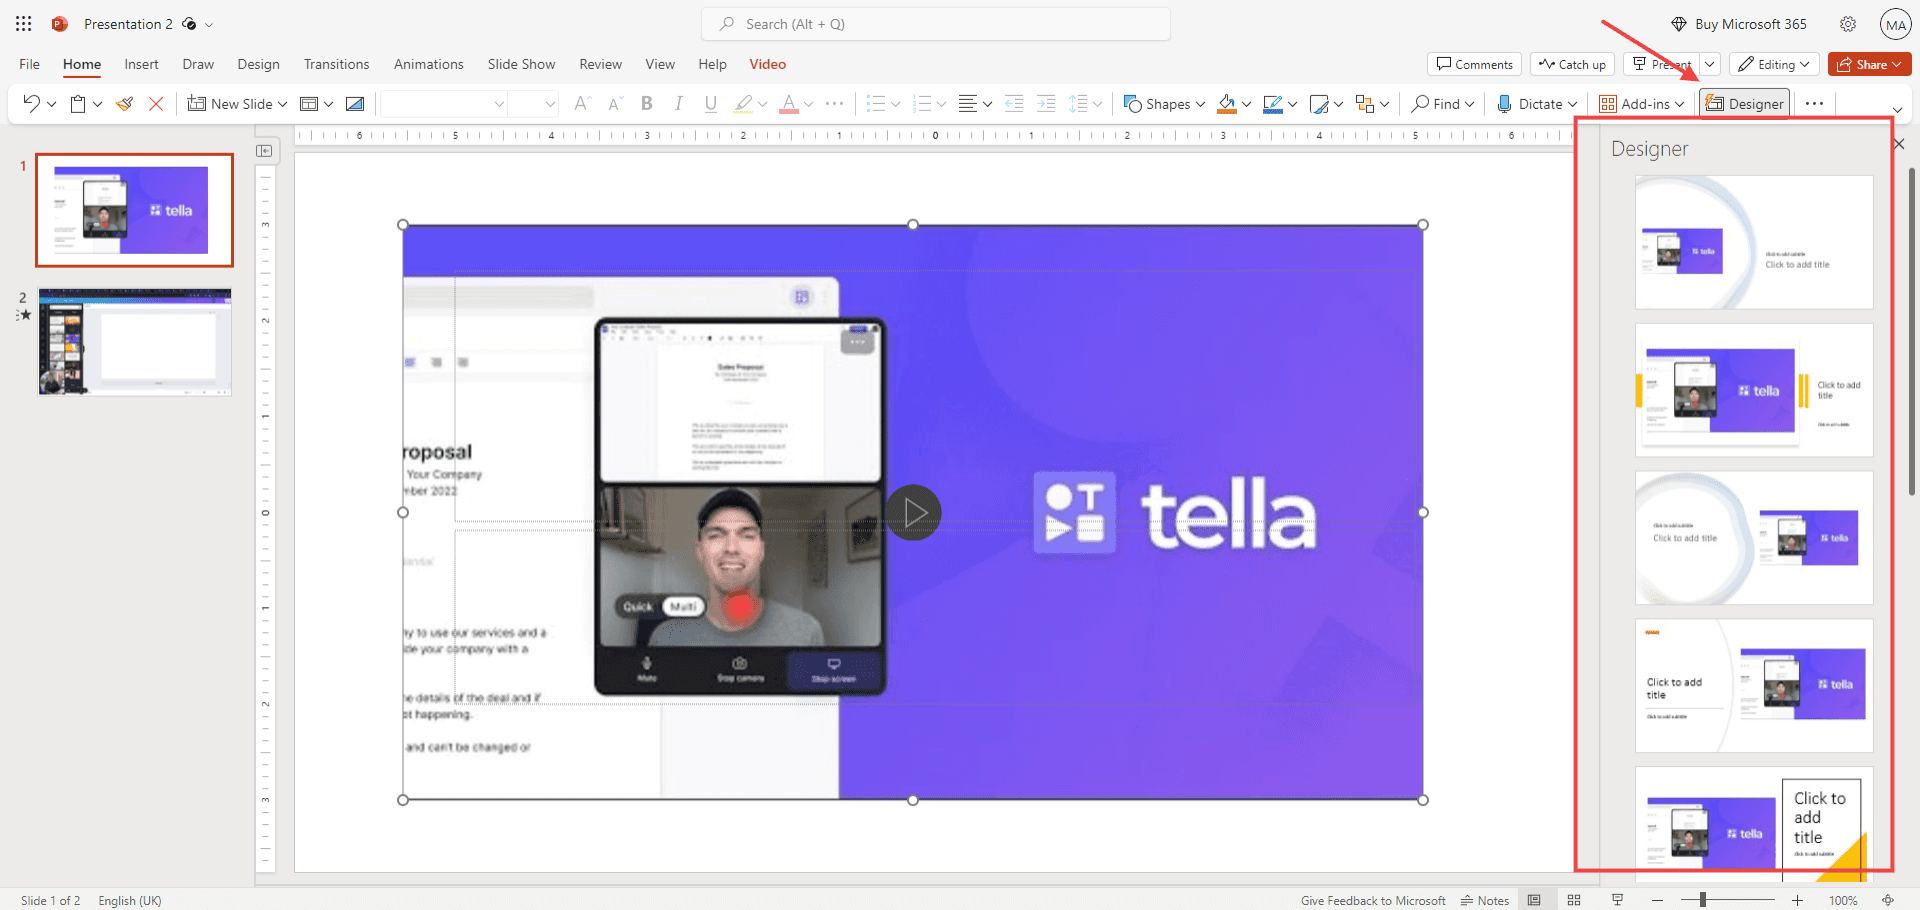Click the slide background picture icon
This screenshot has width=1920, height=910.
coord(355,103)
